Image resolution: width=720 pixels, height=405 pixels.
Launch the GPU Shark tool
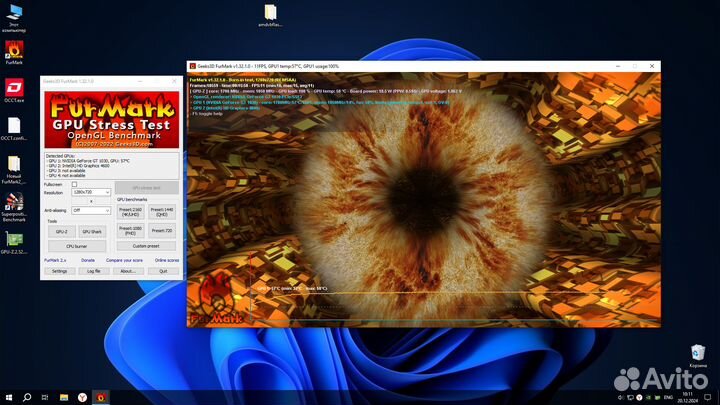point(92,231)
